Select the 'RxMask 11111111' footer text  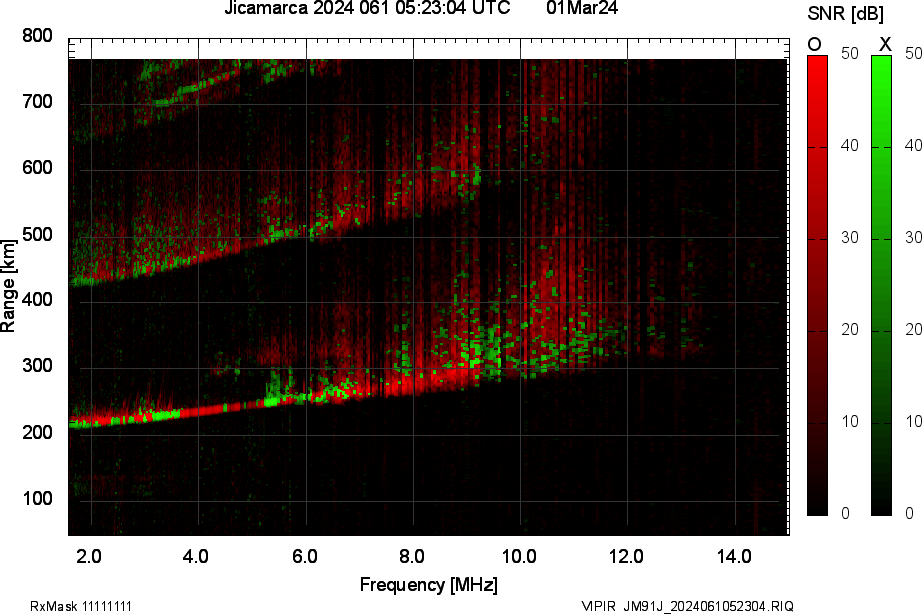(x=81, y=606)
